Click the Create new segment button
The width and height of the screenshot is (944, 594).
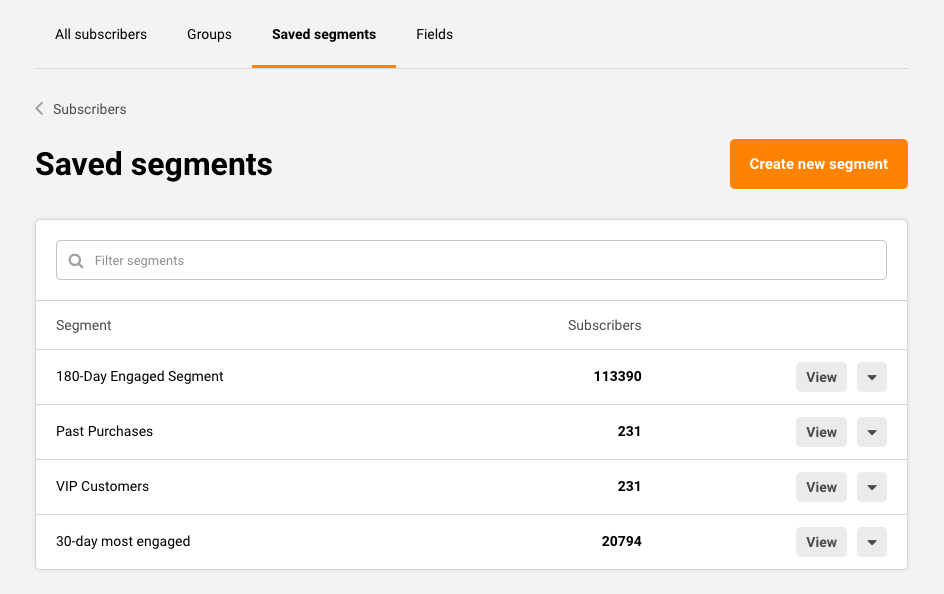[818, 164]
